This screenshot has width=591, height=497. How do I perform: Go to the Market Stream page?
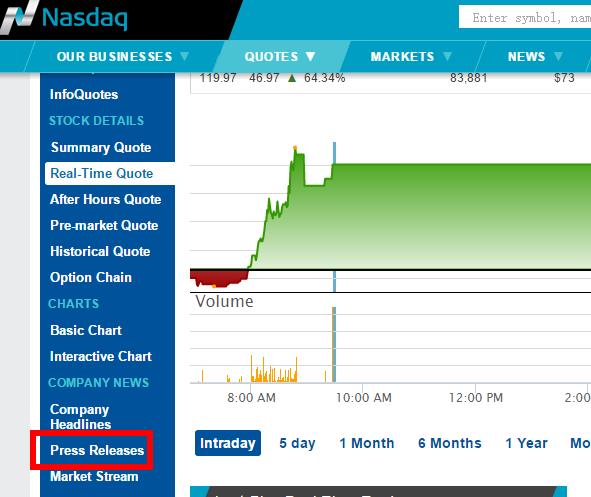point(94,476)
